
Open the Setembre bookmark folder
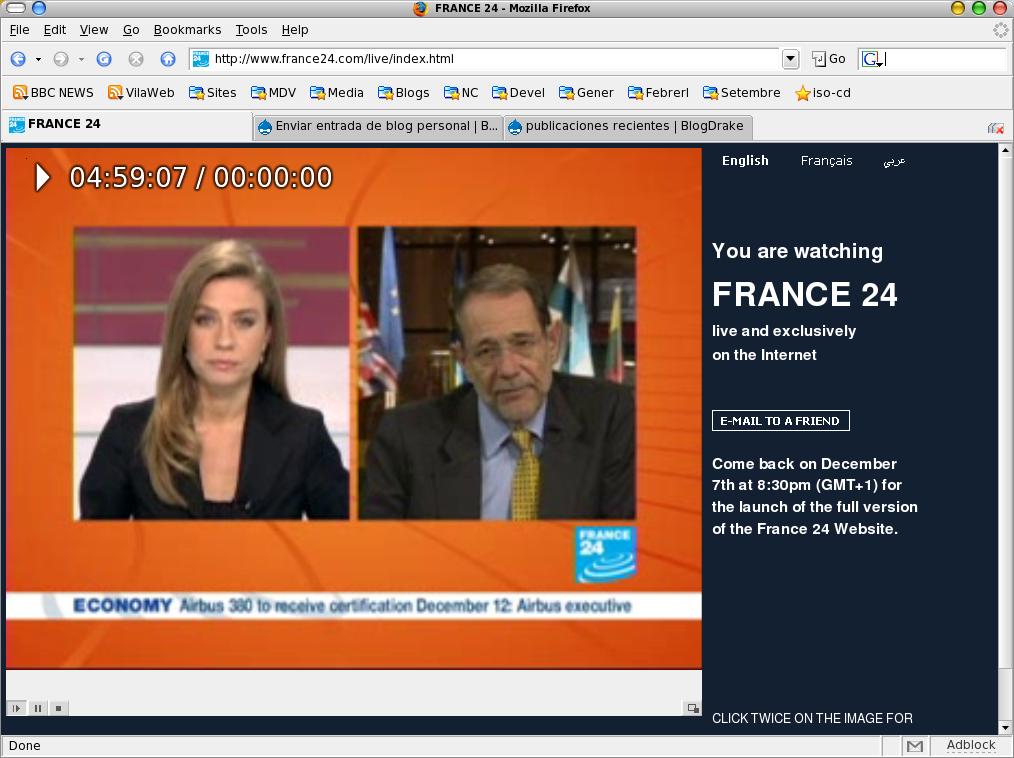coord(742,92)
